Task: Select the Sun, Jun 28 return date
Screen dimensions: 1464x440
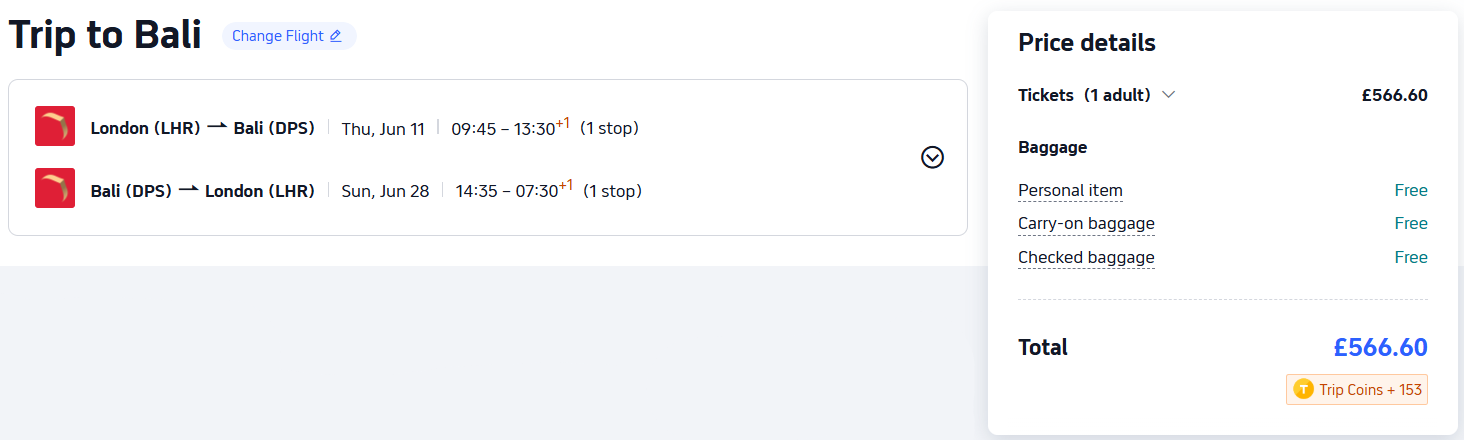Action: pos(385,190)
